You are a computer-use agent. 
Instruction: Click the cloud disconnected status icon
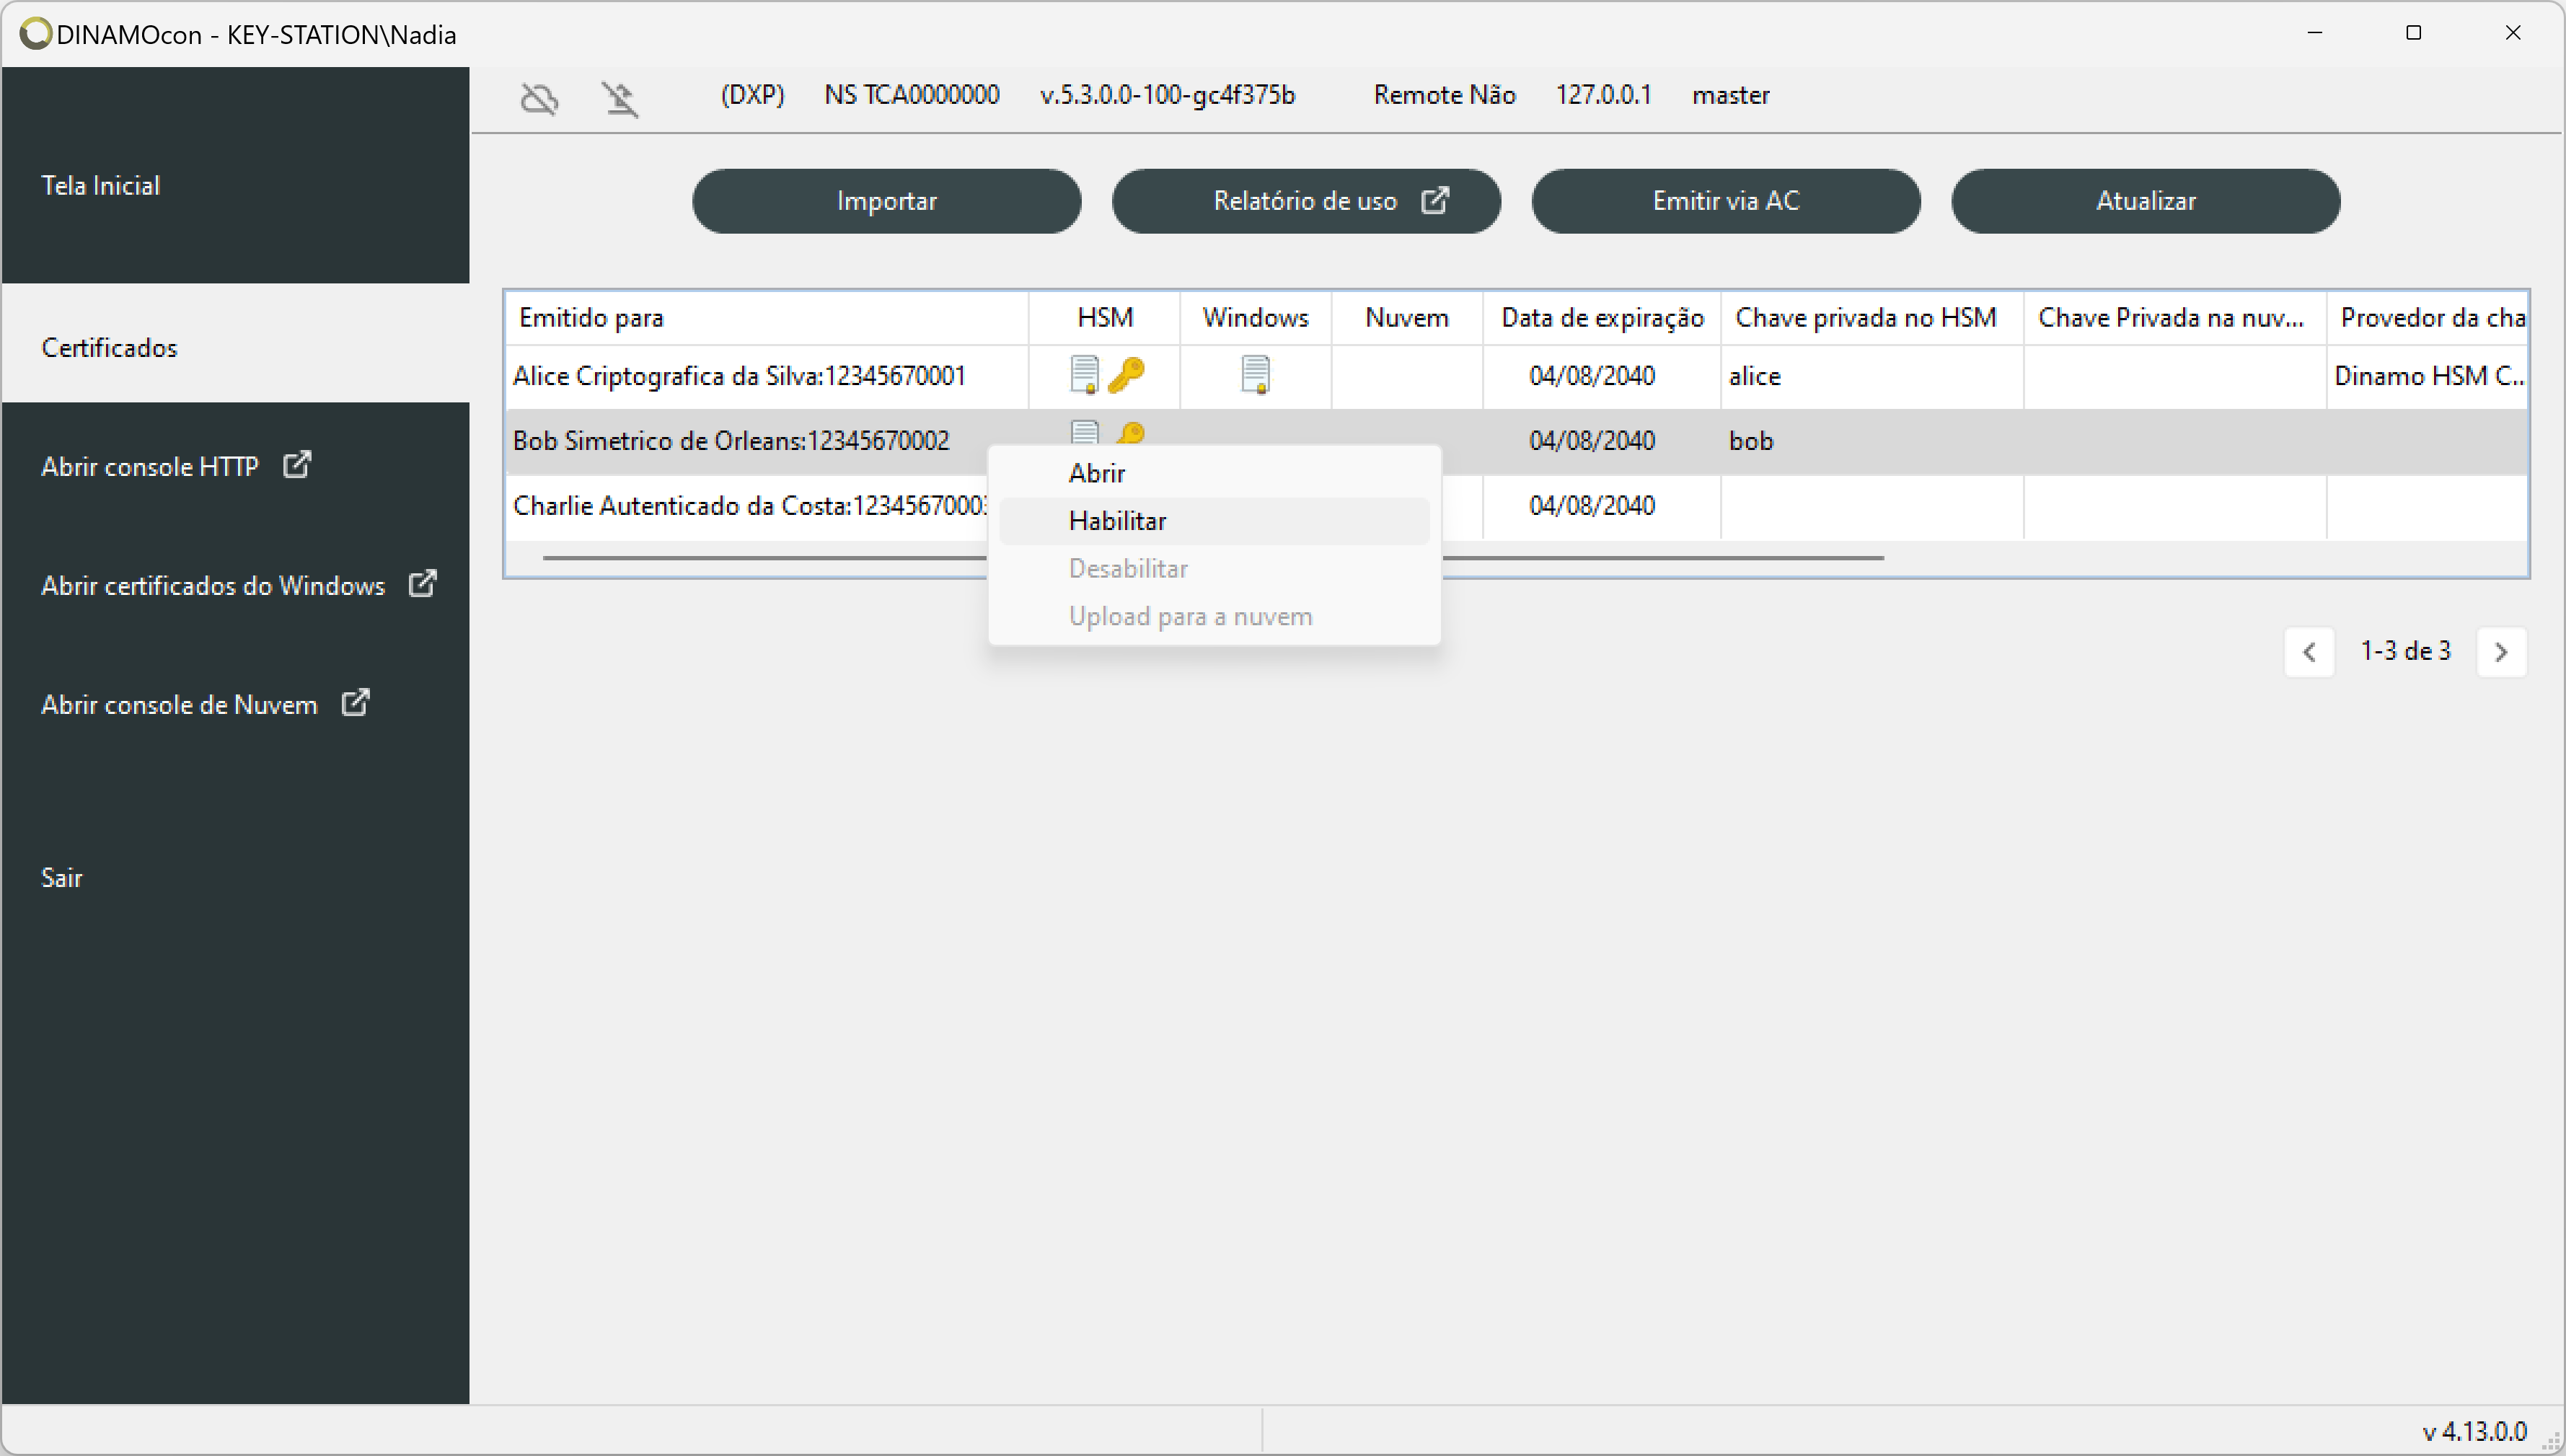tap(540, 98)
